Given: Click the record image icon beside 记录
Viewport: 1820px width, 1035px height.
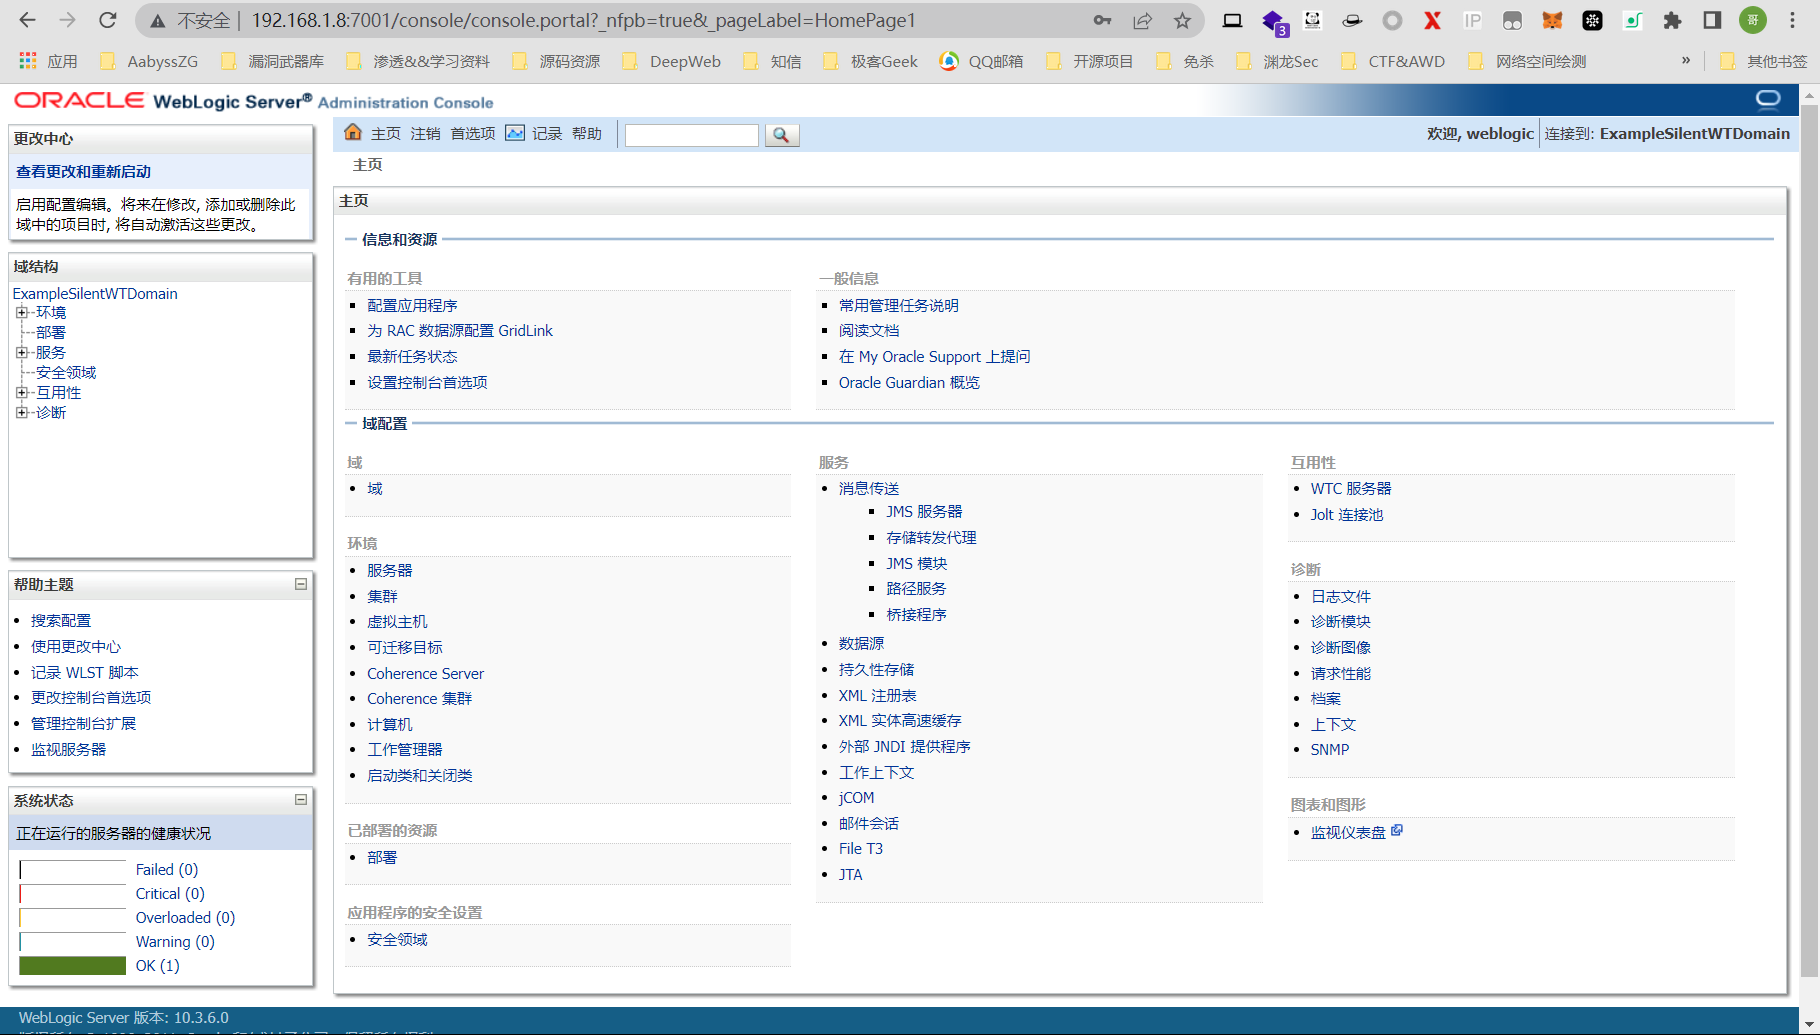Looking at the screenshot, I should (515, 133).
